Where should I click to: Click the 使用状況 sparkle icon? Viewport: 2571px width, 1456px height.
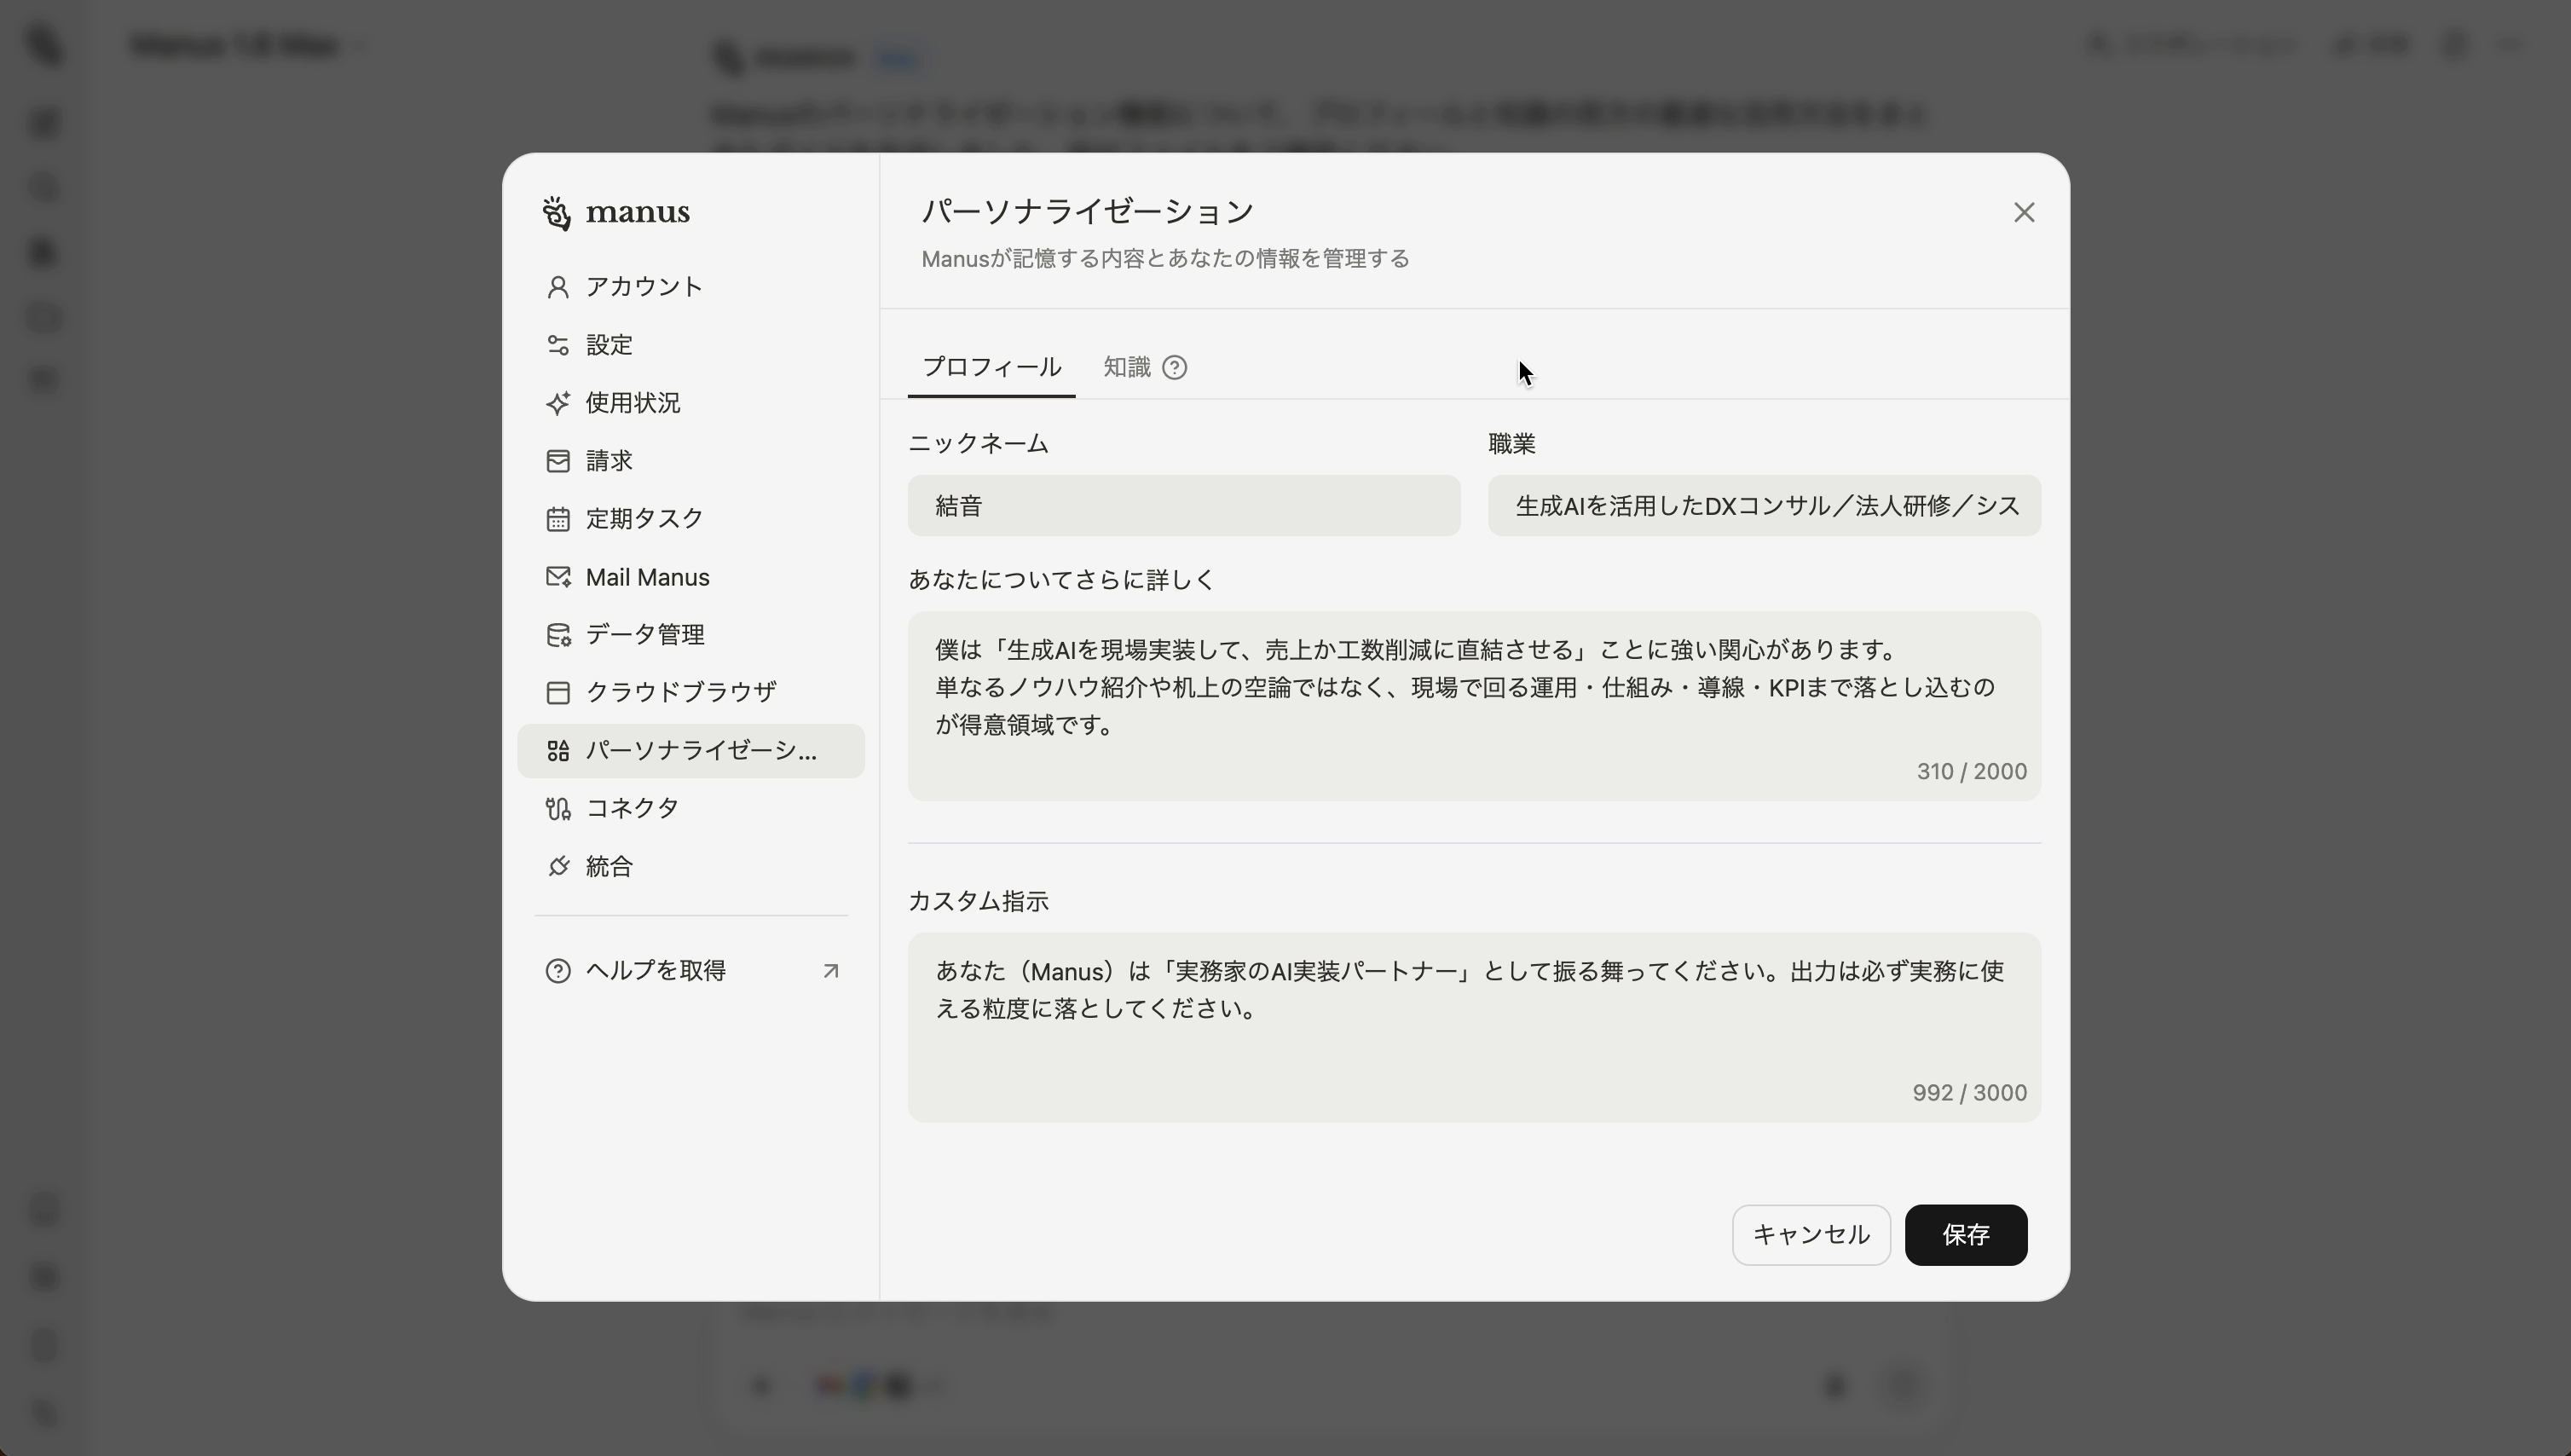[558, 403]
